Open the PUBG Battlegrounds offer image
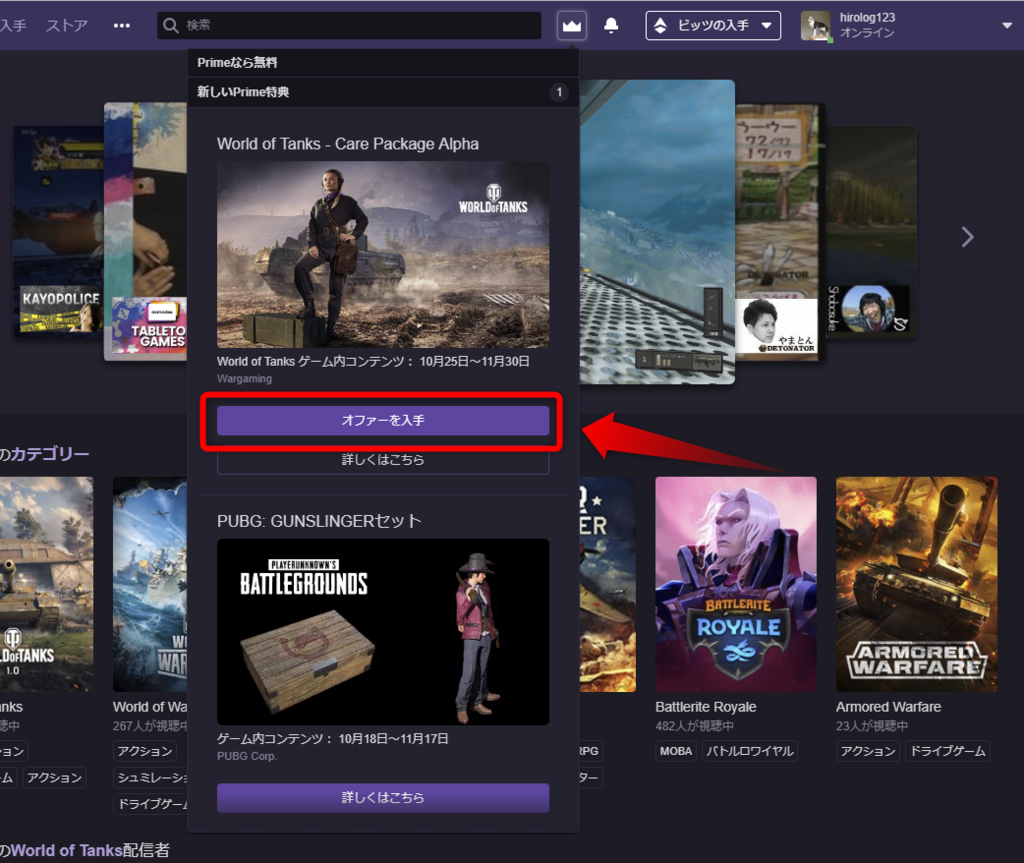The width and height of the screenshot is (1024, 863). click(x=383, y=632)
